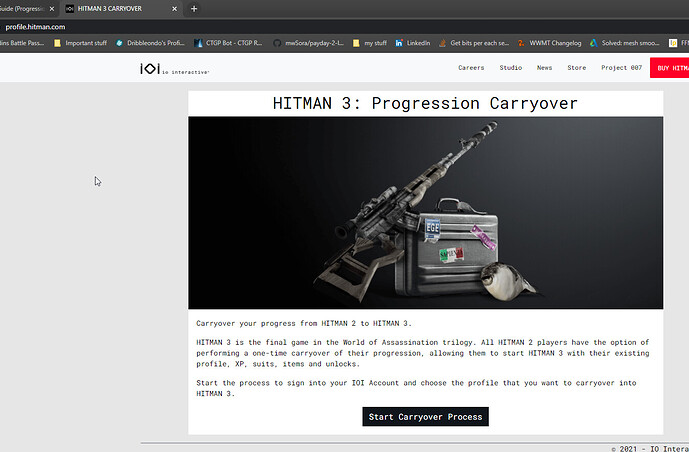Open the mwSora/payday-2 GitHub bookmark
Viewport: 689px width, 452px height.
[308, 43]
